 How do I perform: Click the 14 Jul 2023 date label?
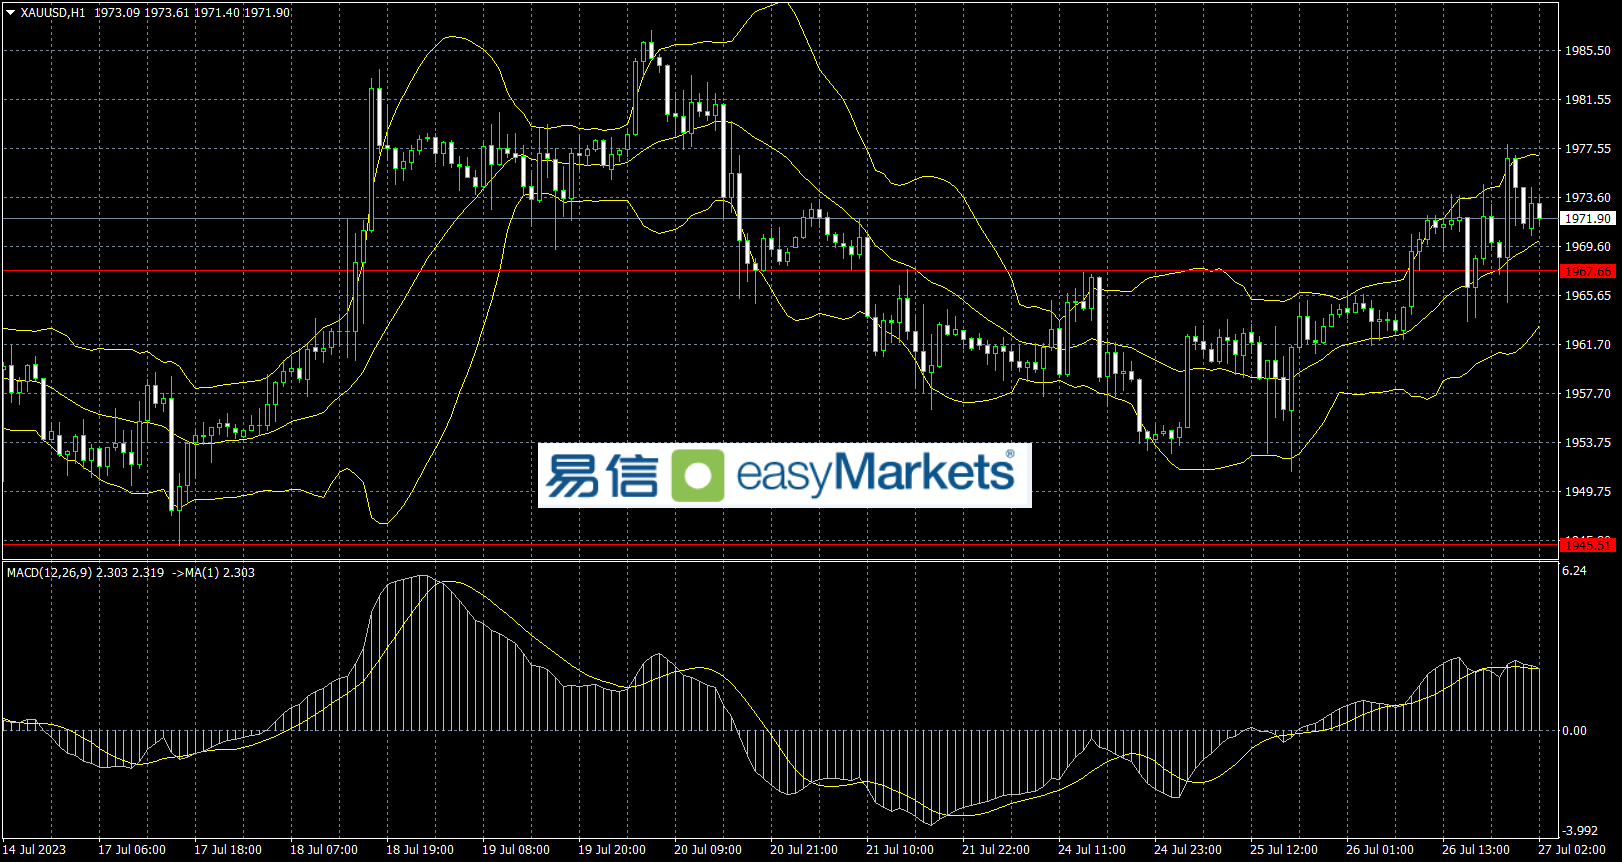pyautogui.click(x=35, y=850)
